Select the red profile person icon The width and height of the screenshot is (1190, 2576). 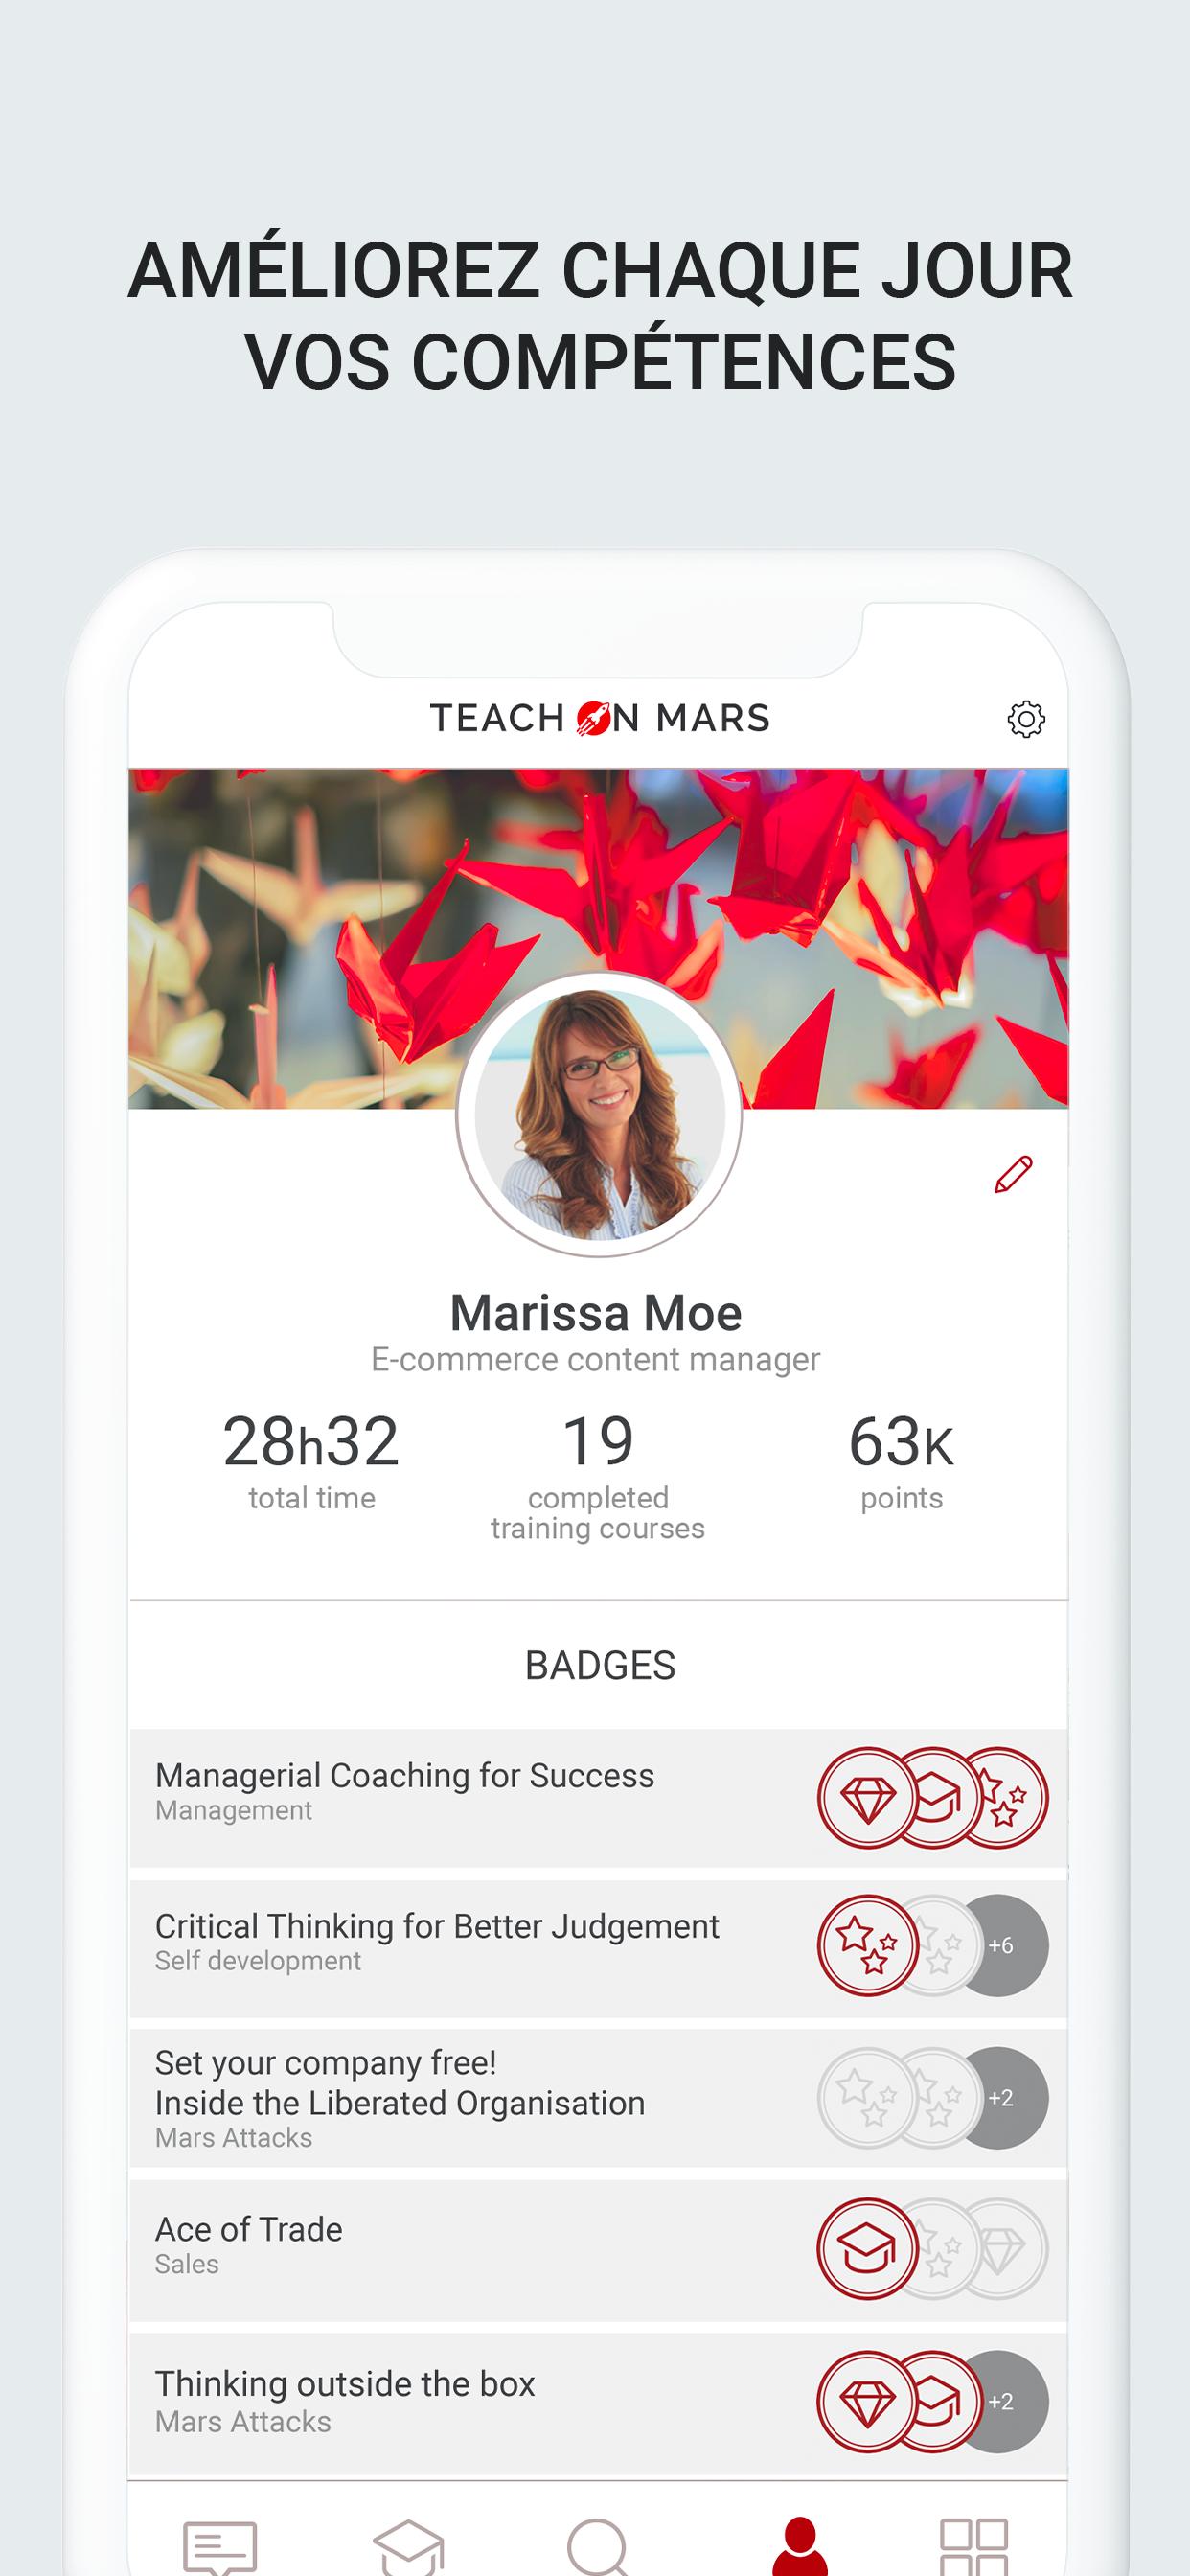click(800, 2547)
